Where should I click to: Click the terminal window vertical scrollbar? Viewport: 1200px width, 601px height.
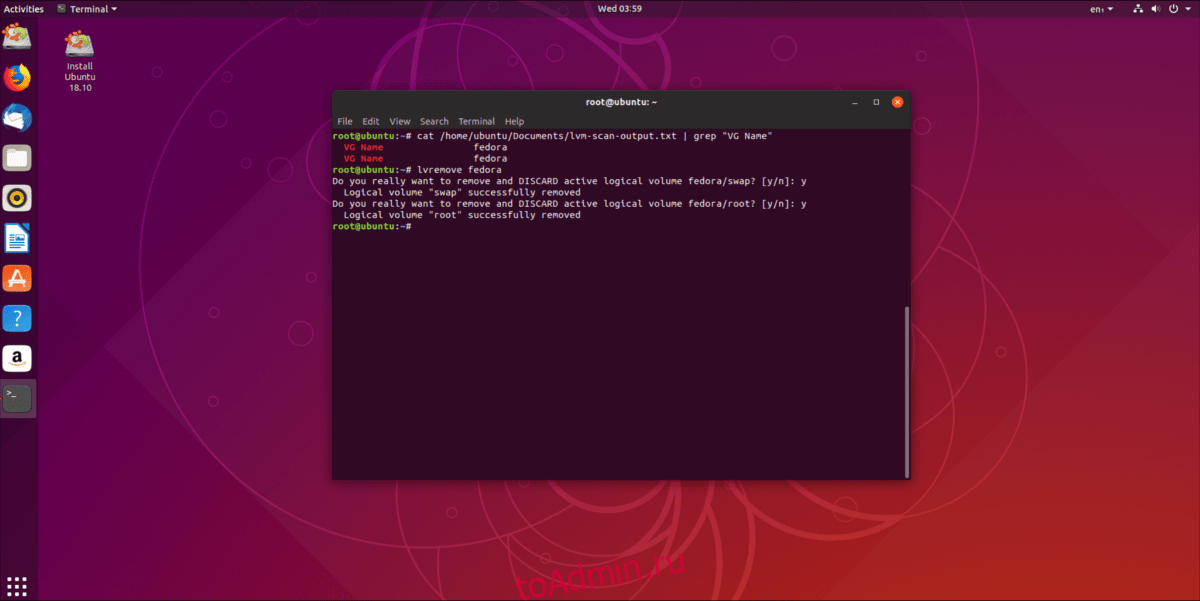(906, 390)
